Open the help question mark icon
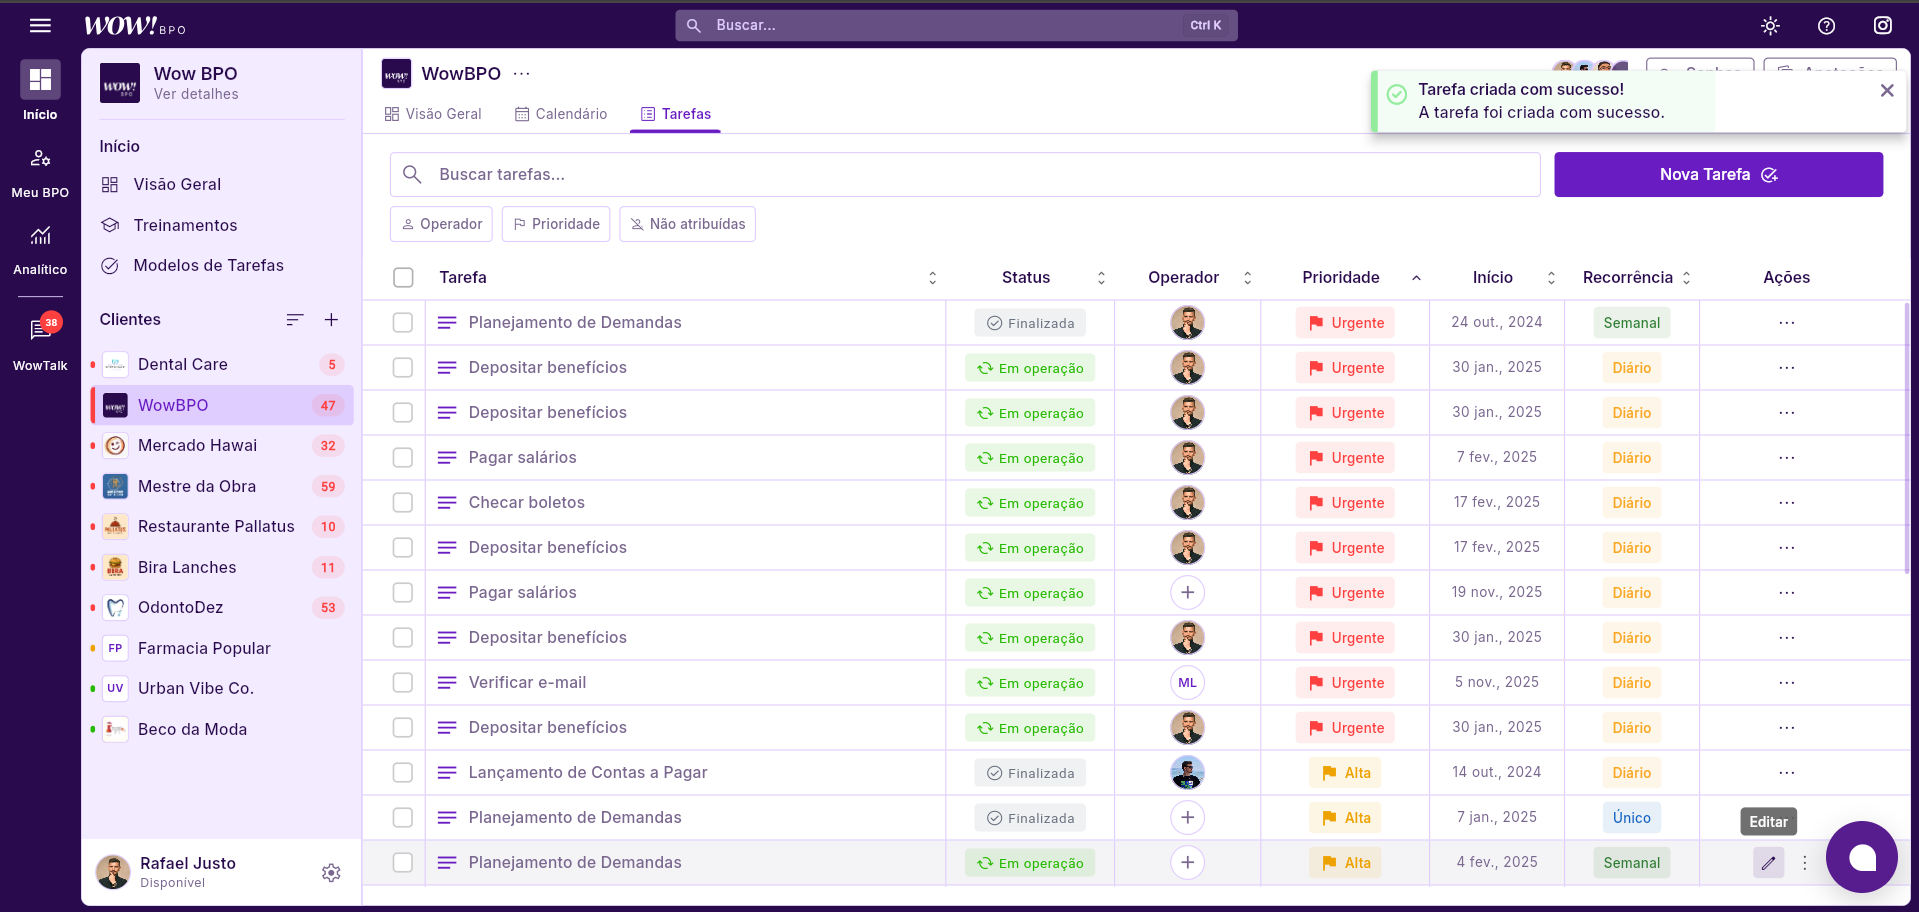 pos(1826,26)
